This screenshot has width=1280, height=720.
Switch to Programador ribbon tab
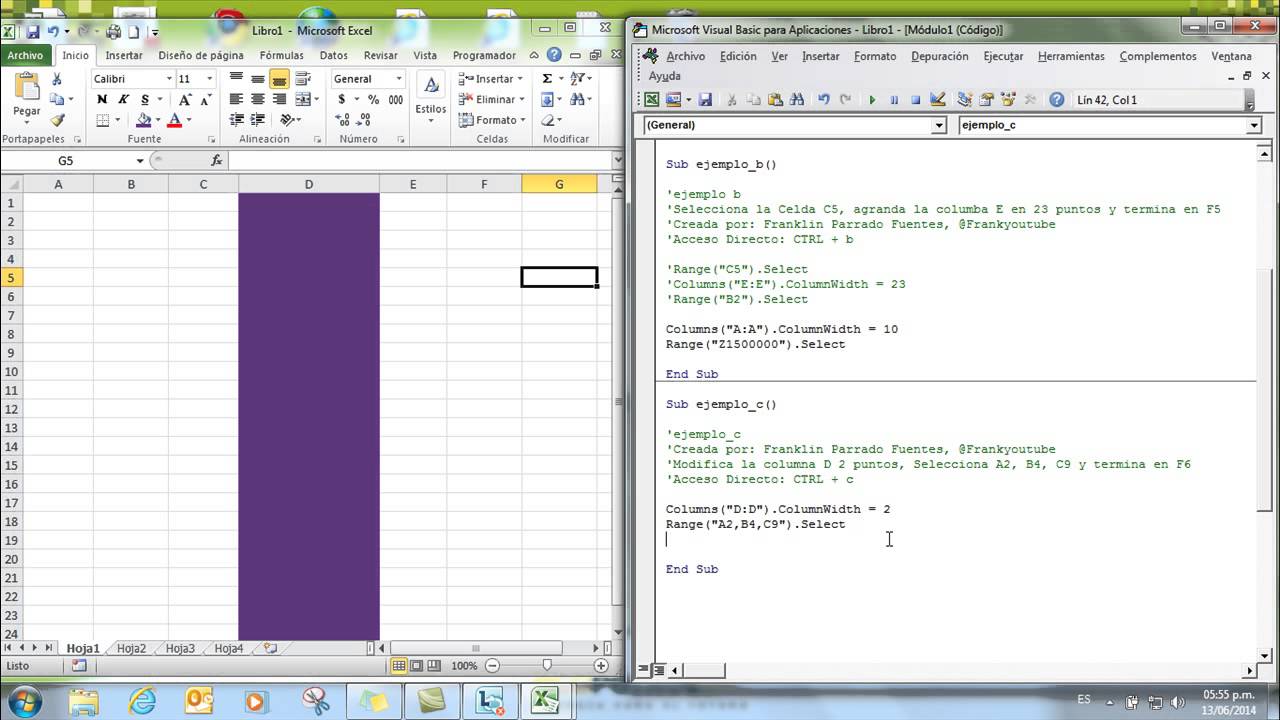[484, 56]
